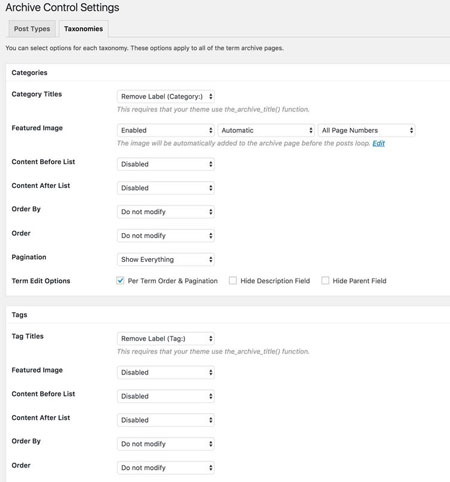
Task: Open Tags Featured Image dropdown
Action: tap(166, 372)
